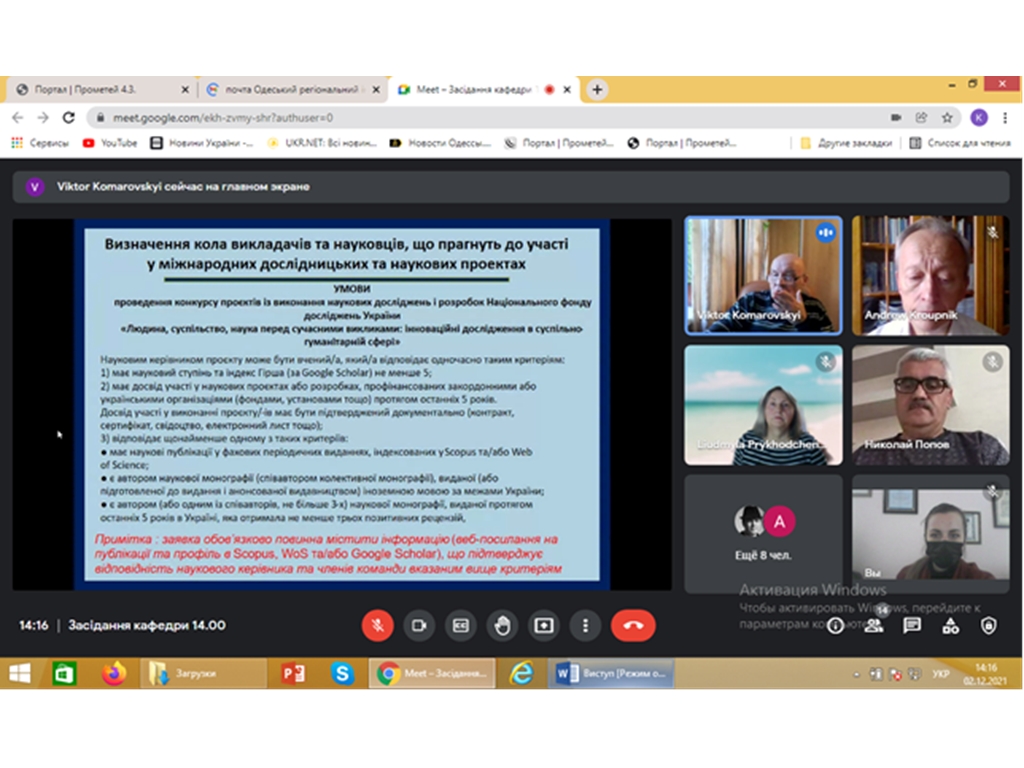
Task: Change УКР keyboard language
Action: 941,674
